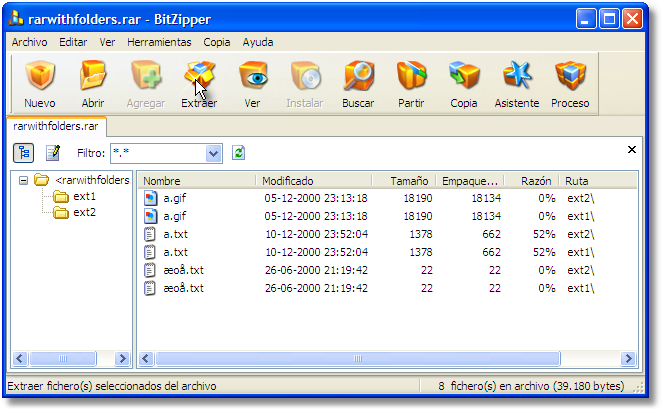Viewport: 663px width, 412px height.
Task: Sort by the Modificado column header
Action: click(x=314, y=181)
